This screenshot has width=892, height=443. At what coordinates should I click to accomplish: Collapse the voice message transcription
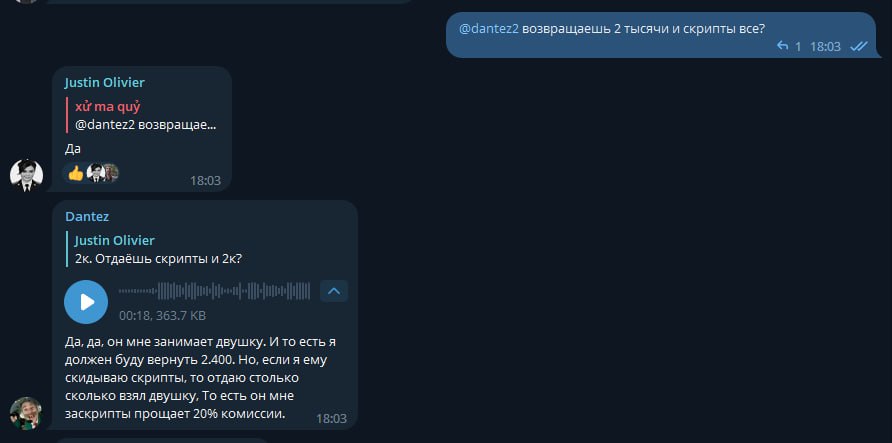coord(334,291)
